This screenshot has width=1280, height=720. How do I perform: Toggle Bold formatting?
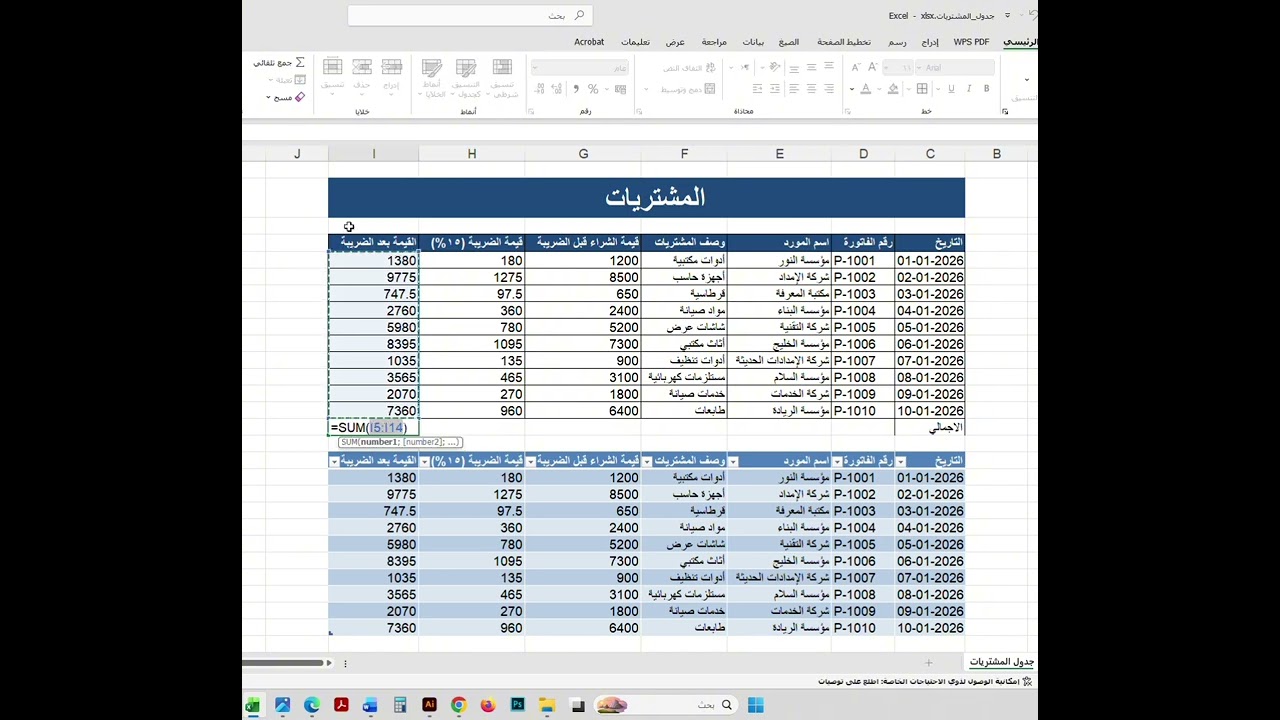point(986,89)
